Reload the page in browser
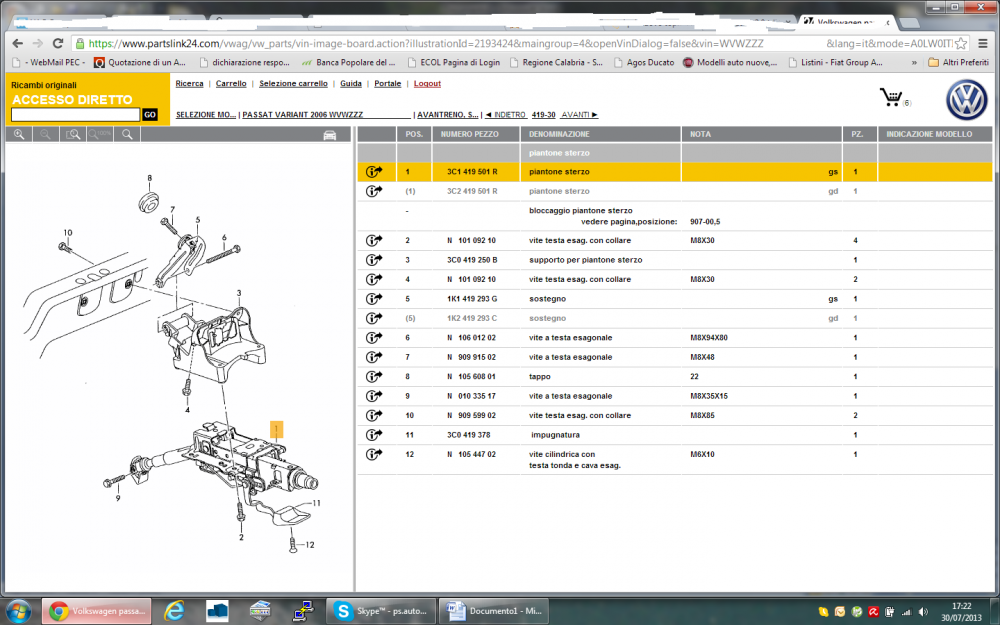Viewport: 1000px width, 625px height. click(x=58, y=44)
